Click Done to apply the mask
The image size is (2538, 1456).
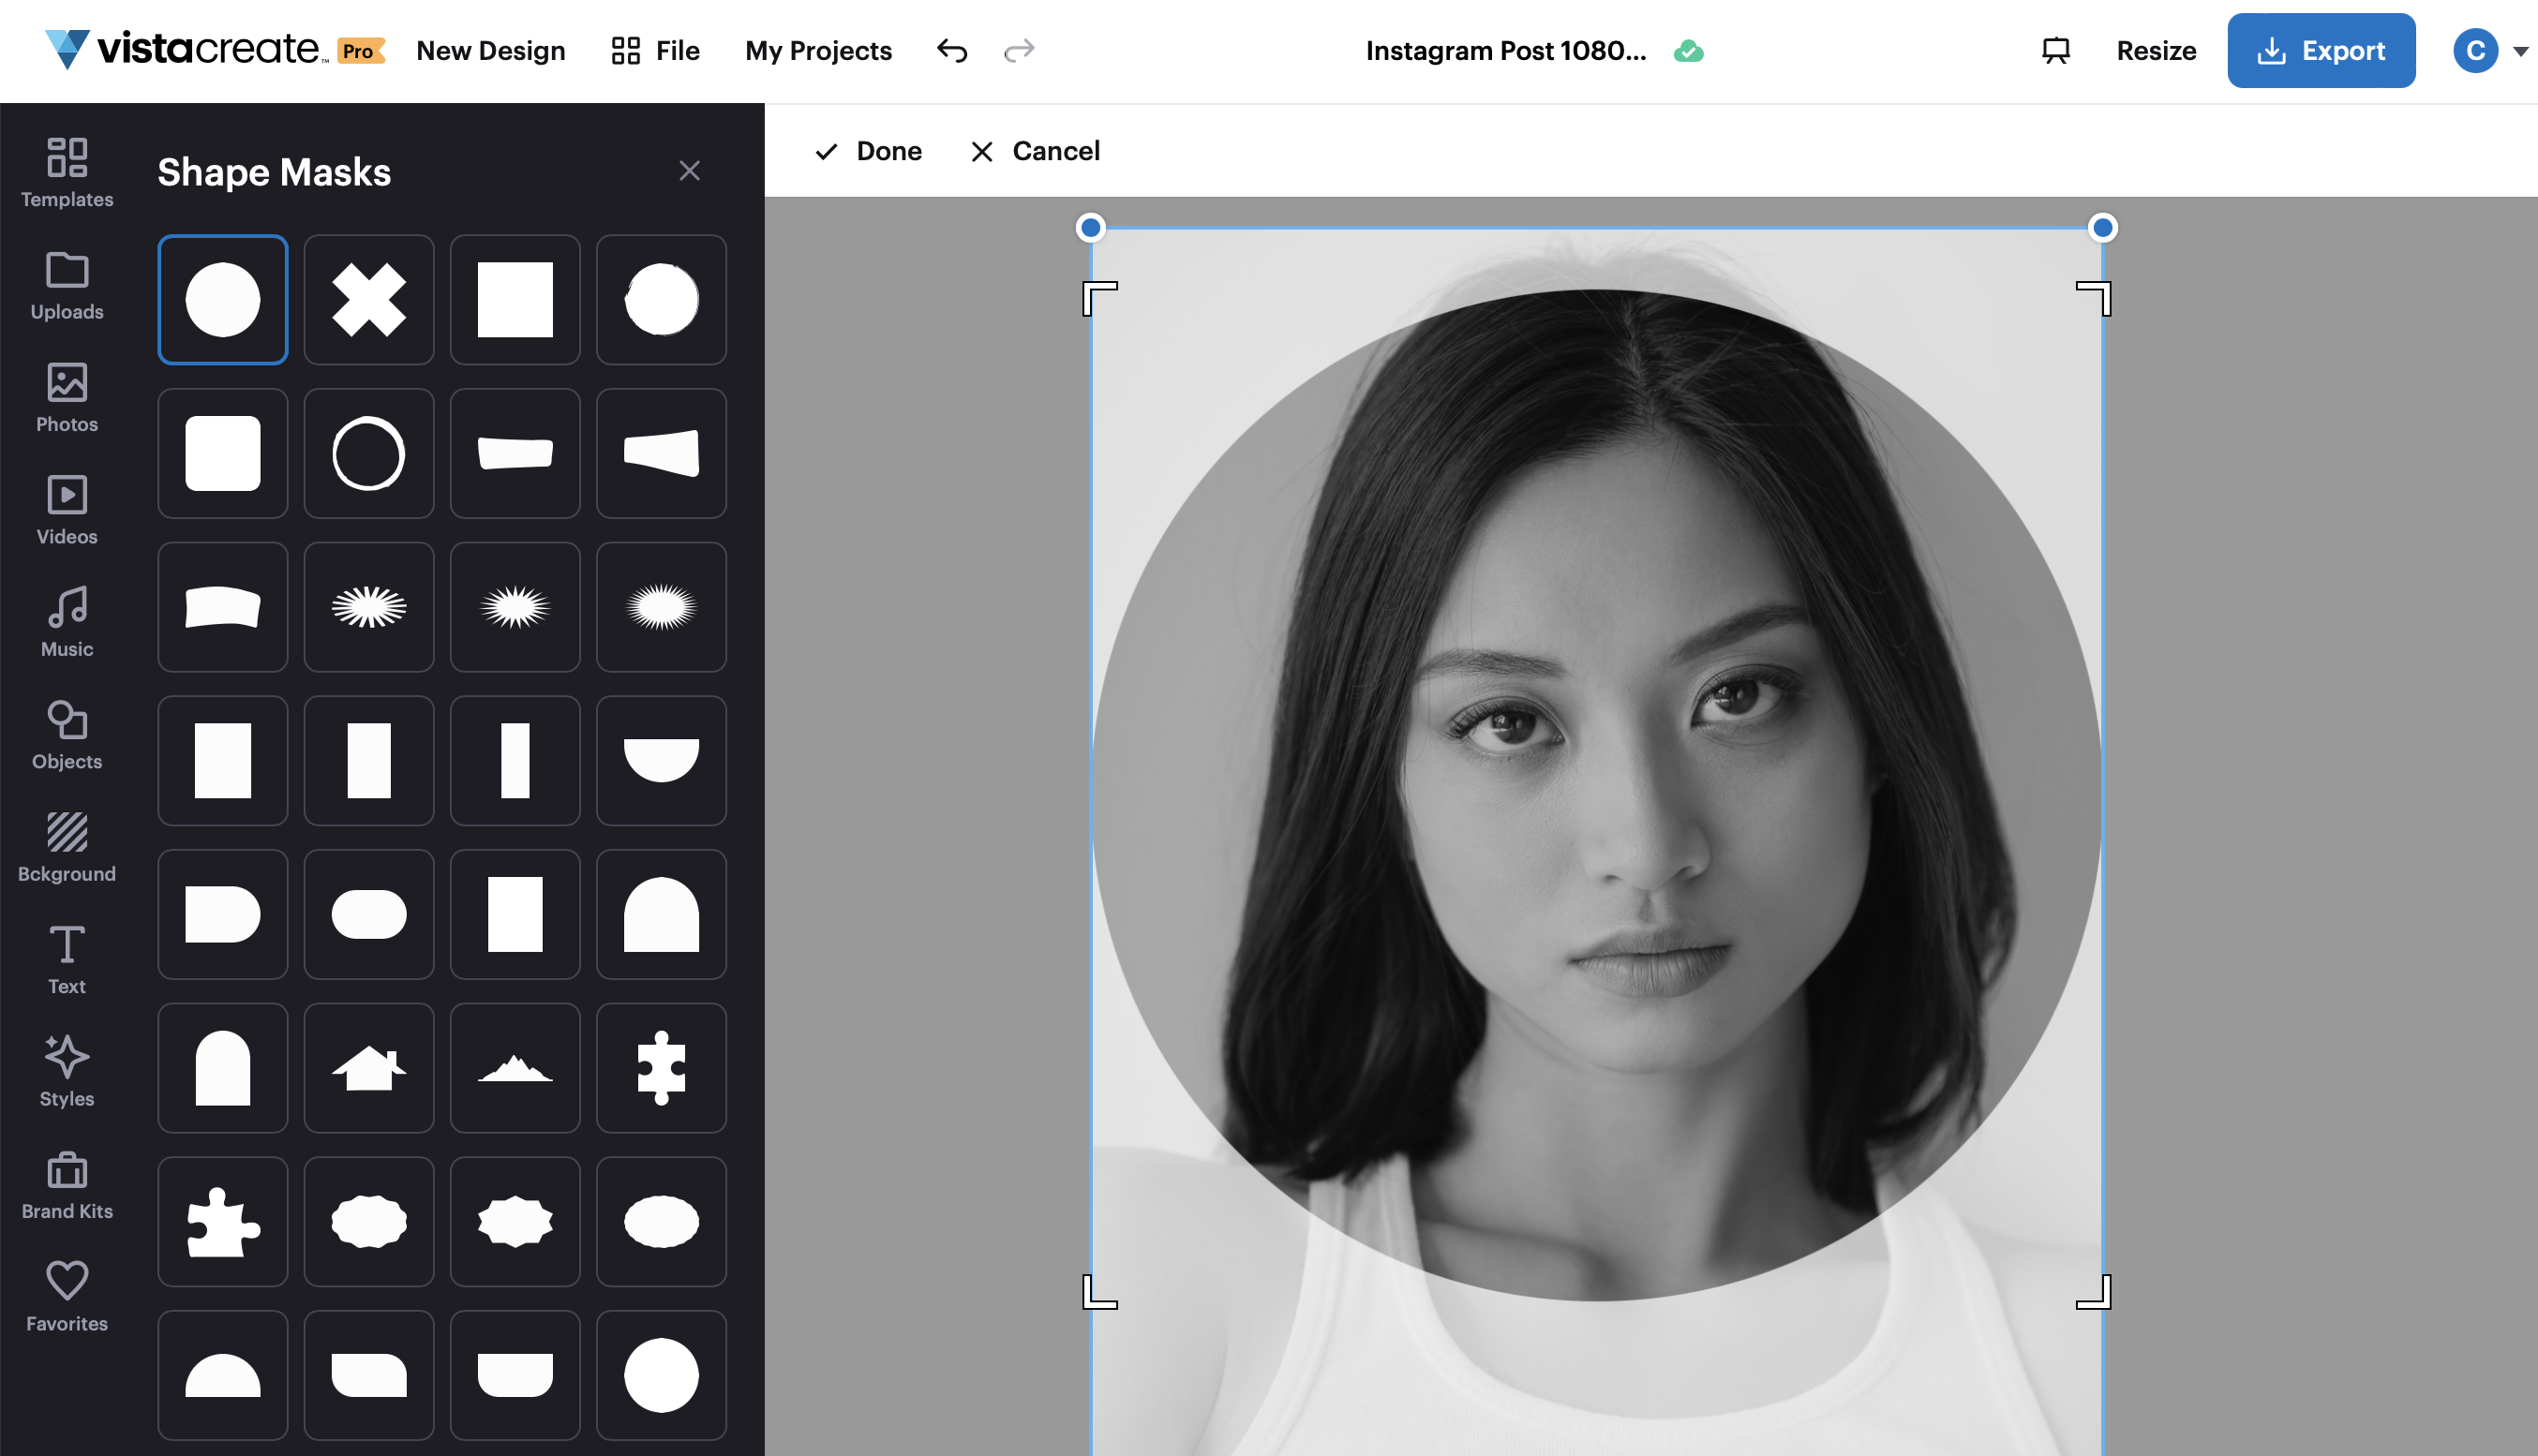tap(868, 150)
